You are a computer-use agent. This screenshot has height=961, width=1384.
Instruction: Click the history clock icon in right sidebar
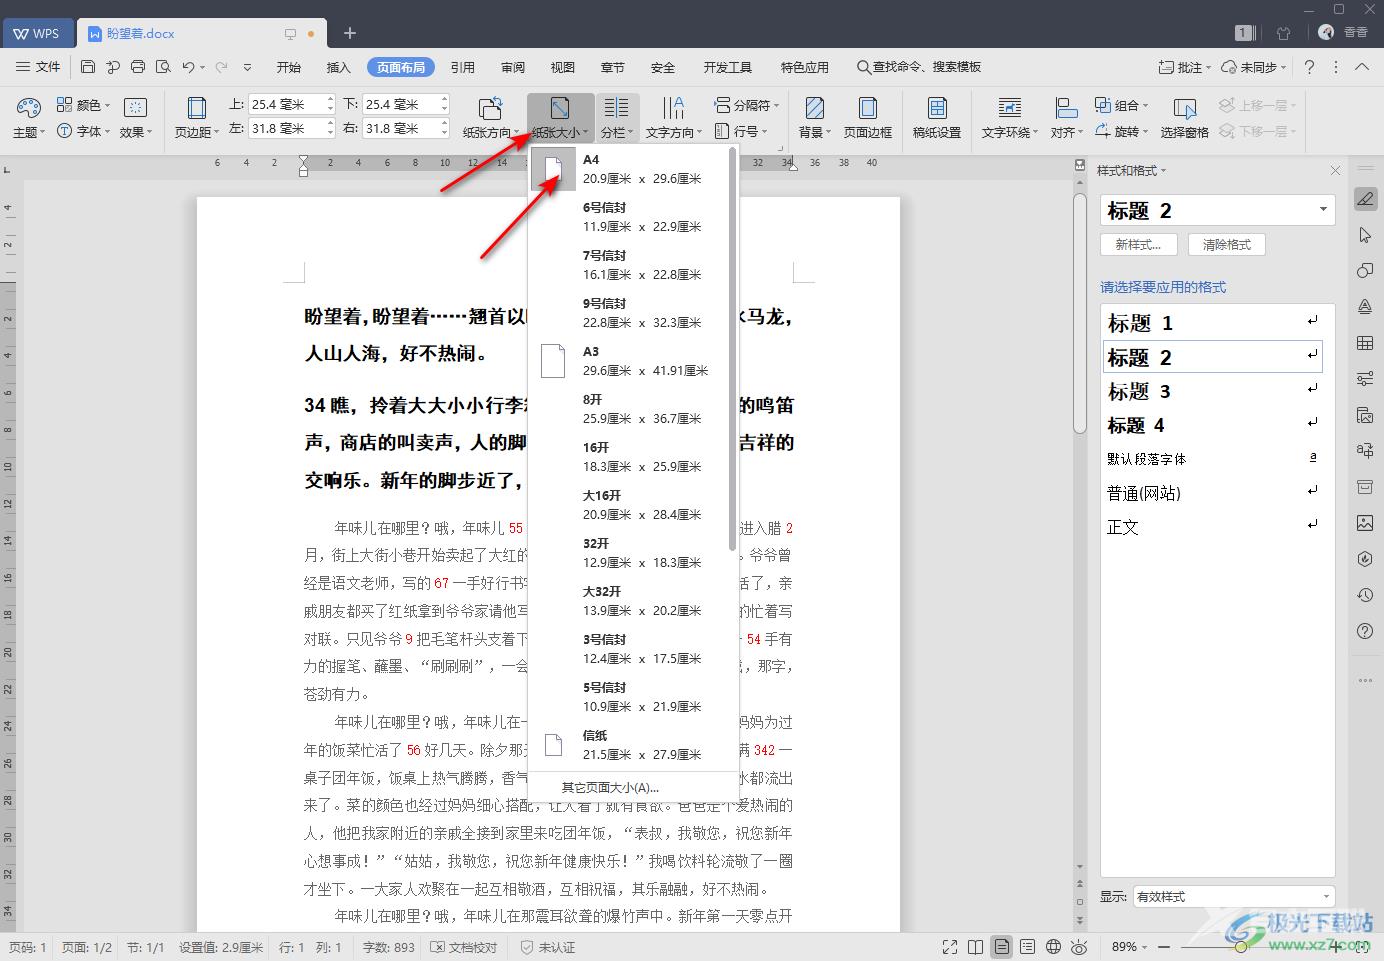click(x=1365, y=595)
